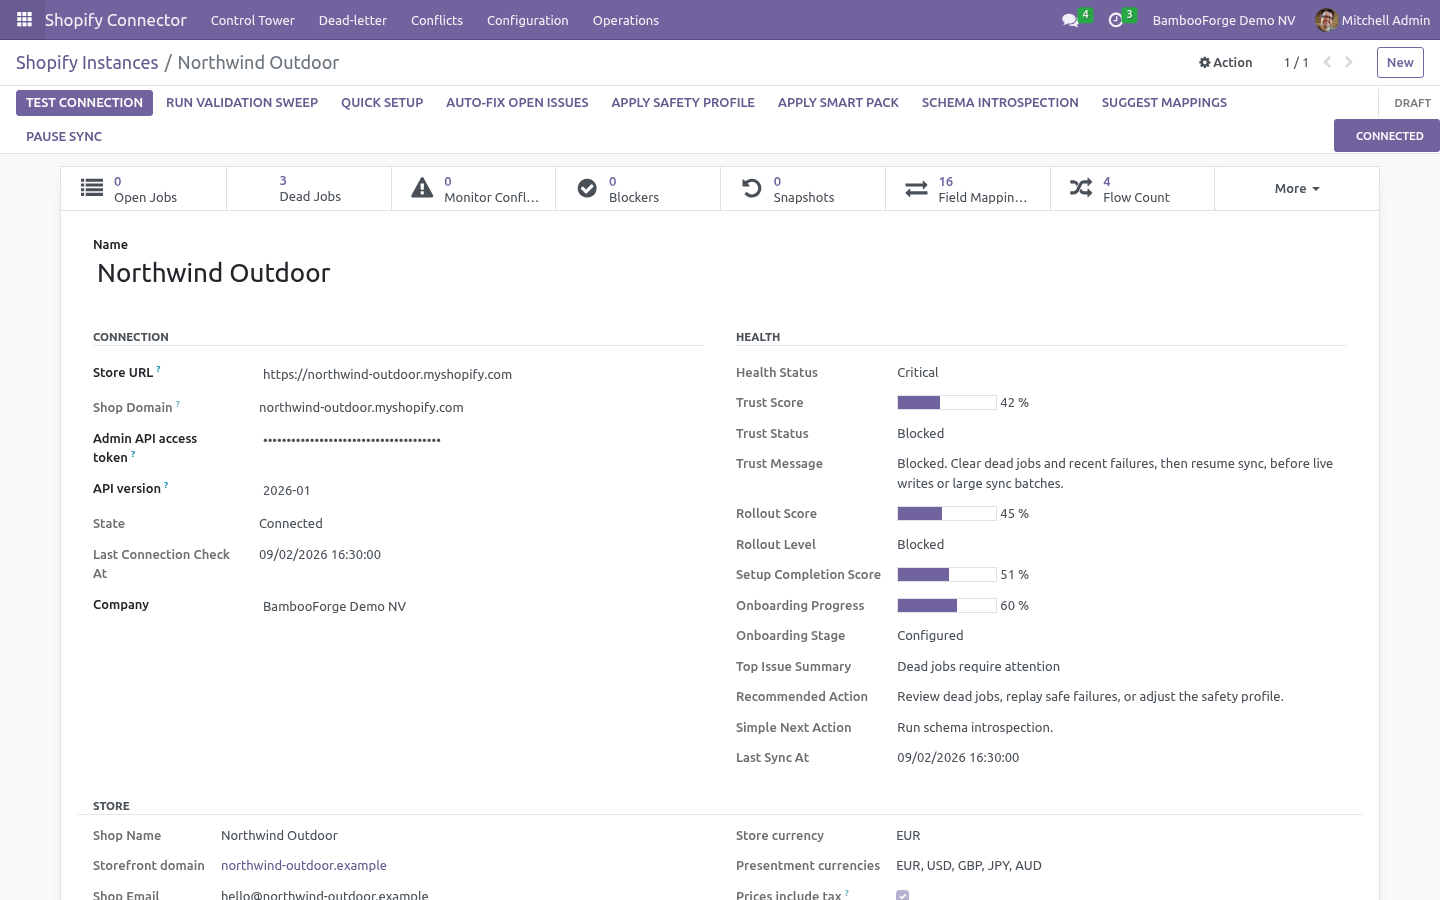Click the Snapshots undo icon

click(x=751, y=188)
